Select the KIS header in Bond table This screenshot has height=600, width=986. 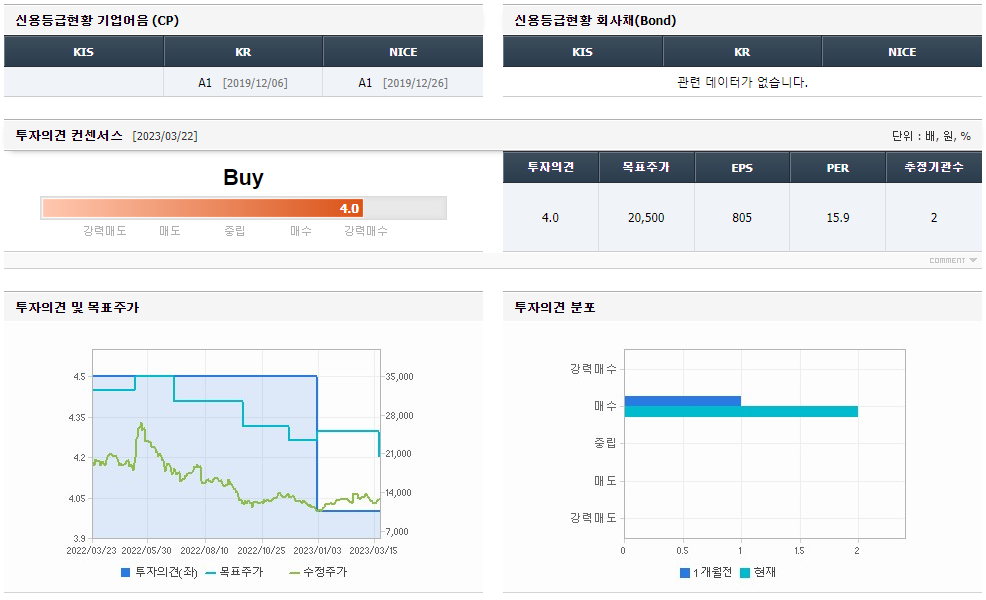[x=582, y=52]
